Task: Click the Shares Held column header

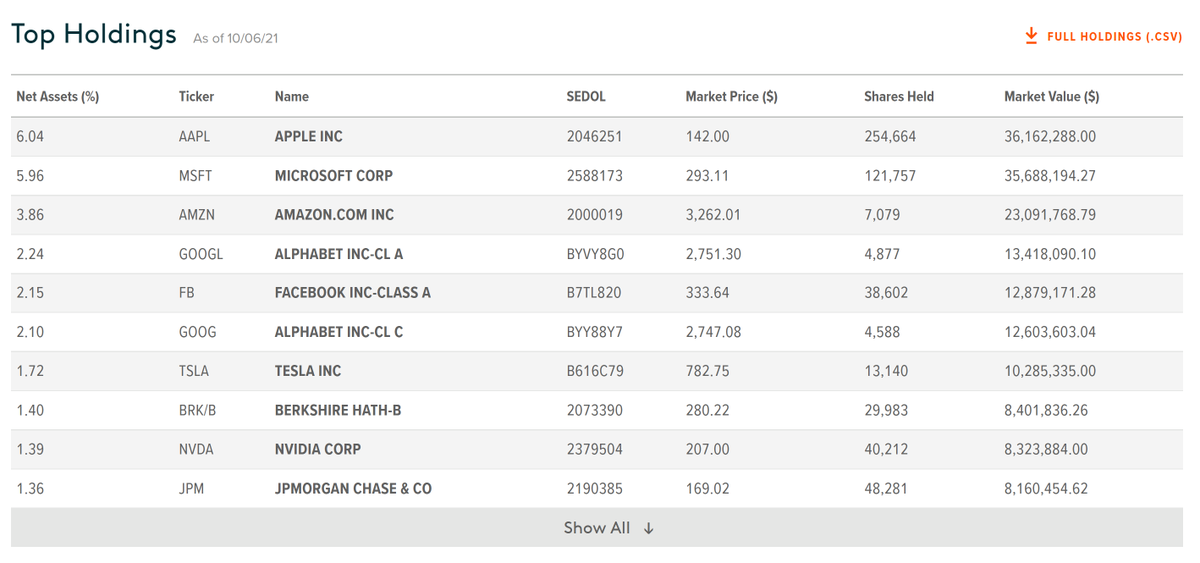Action: (x=899, y=97)
